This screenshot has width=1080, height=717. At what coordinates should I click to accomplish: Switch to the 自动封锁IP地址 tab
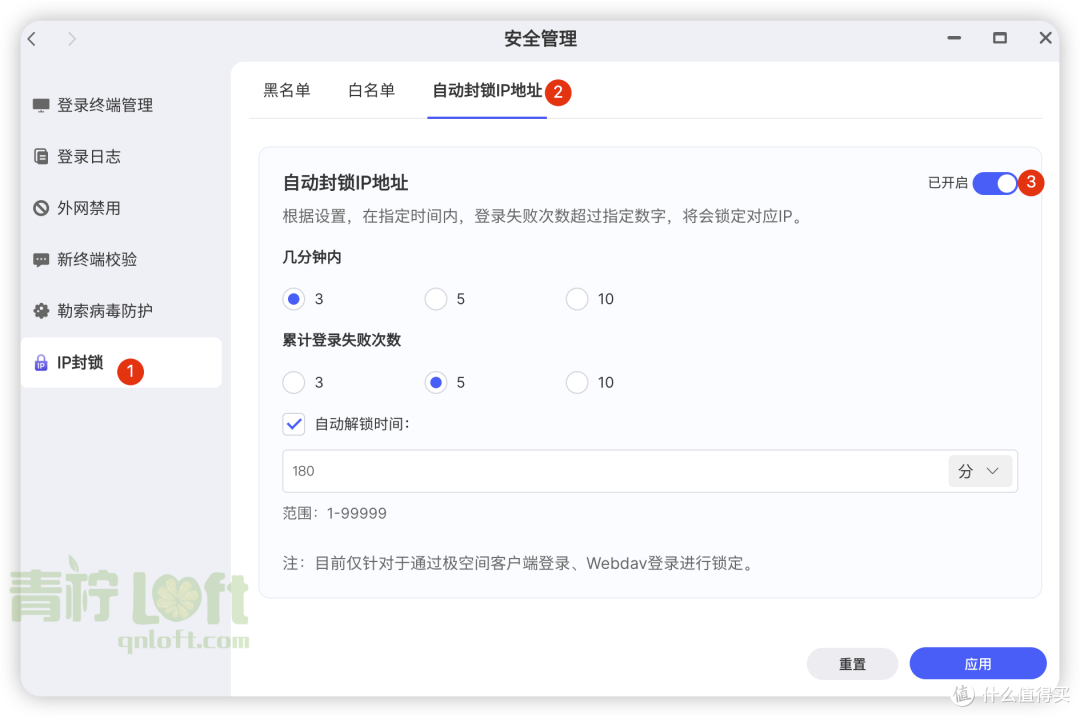(487, 90)
